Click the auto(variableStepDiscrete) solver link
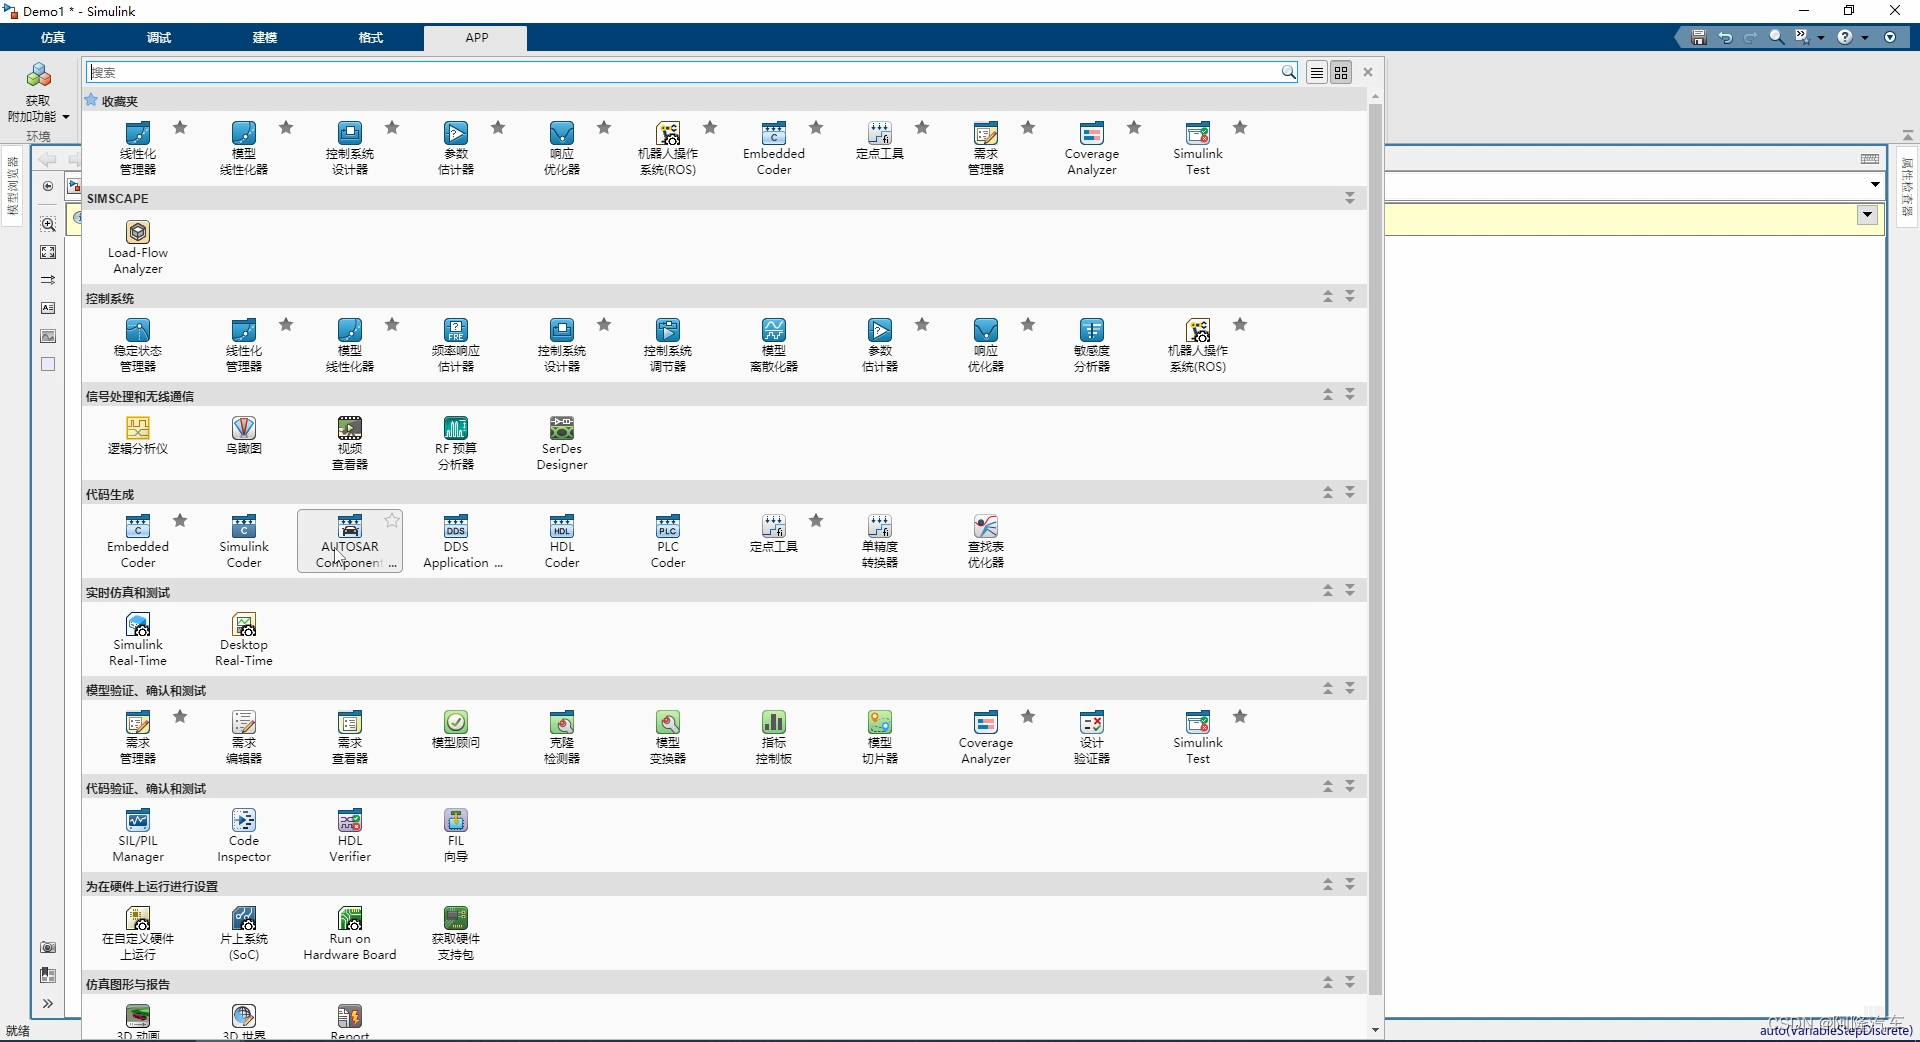 coord(1835,1031)
